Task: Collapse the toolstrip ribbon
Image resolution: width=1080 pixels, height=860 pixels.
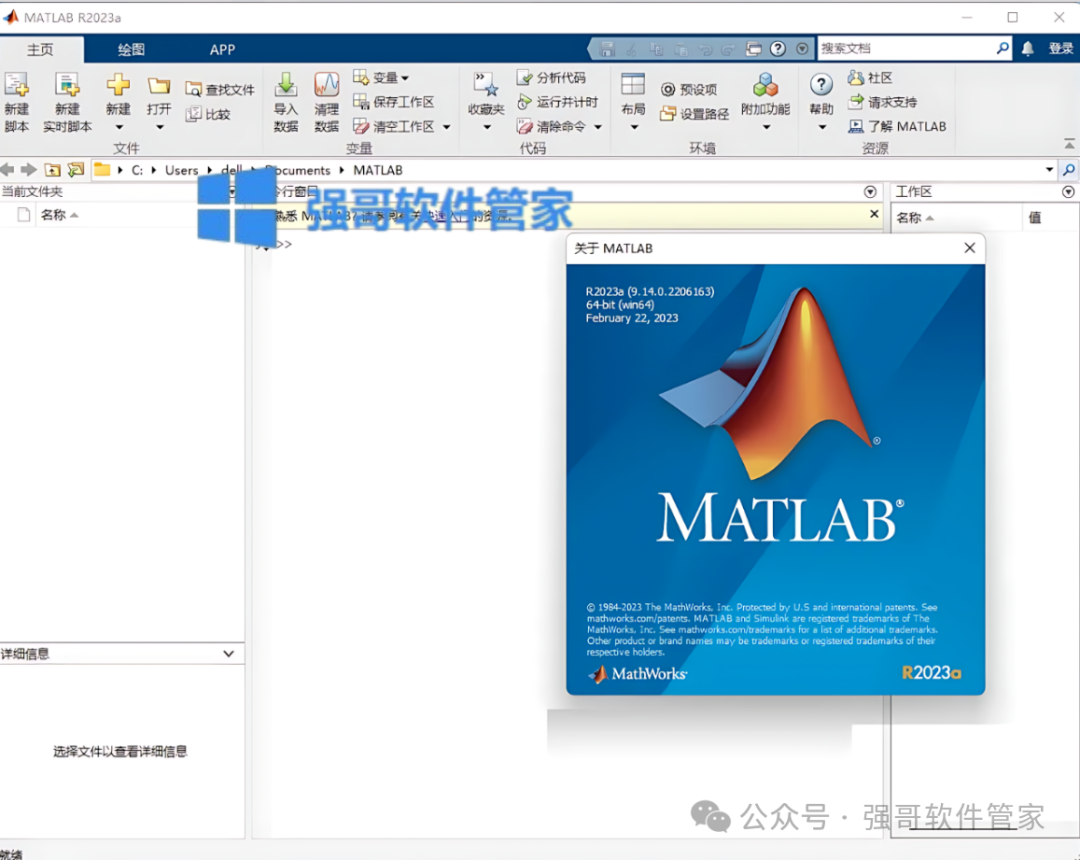Action: 1069,143
